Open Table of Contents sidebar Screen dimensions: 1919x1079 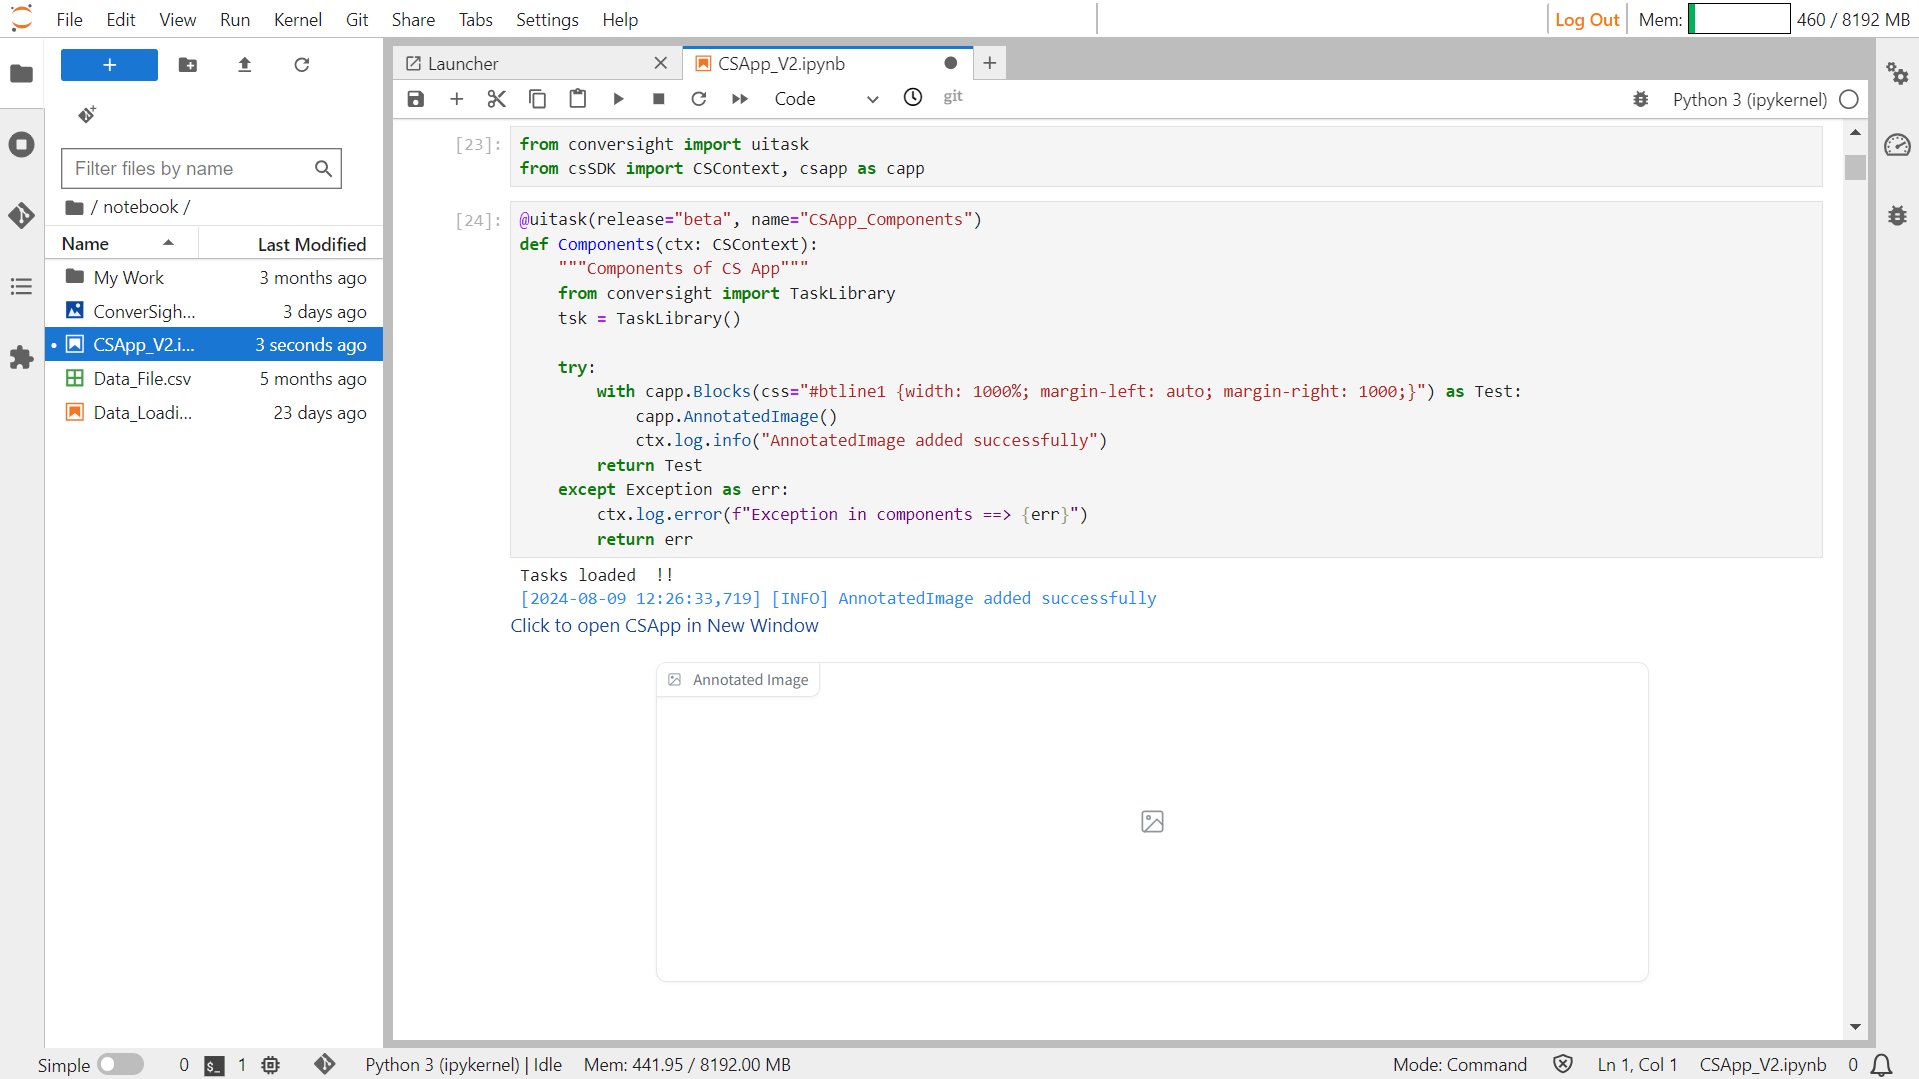click(21, 287)
